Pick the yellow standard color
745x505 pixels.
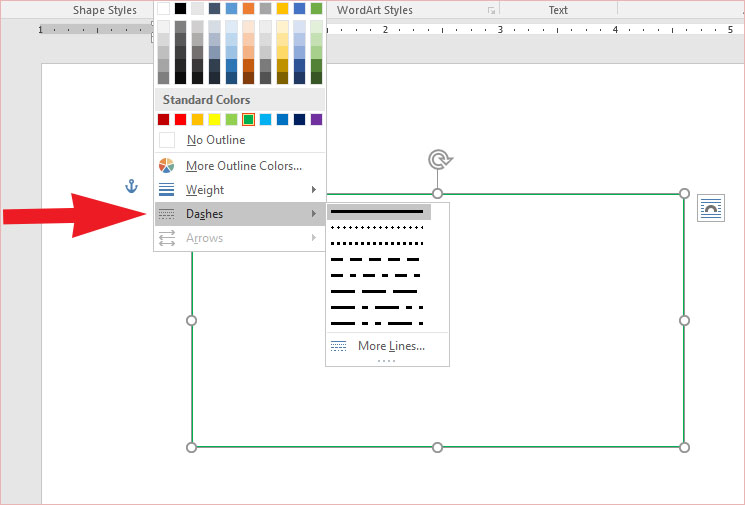pos(214,119)
